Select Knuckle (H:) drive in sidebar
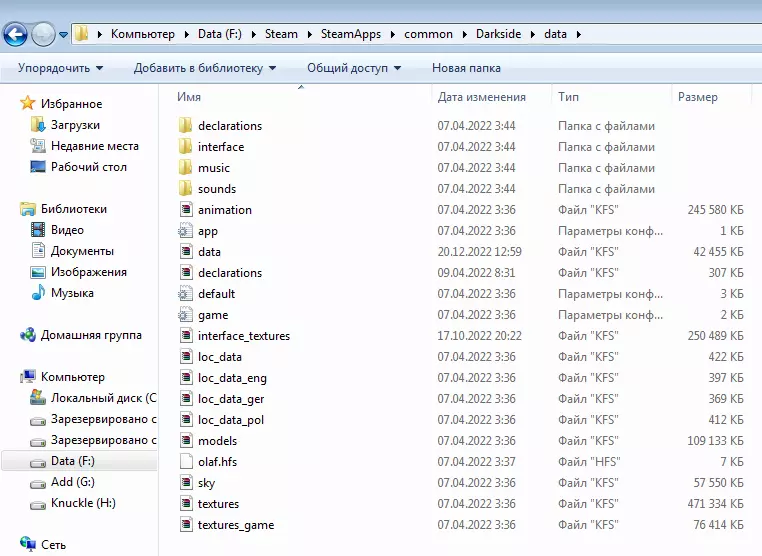The height and width of the screenshot is (556, 762). (x=83, y=503)
